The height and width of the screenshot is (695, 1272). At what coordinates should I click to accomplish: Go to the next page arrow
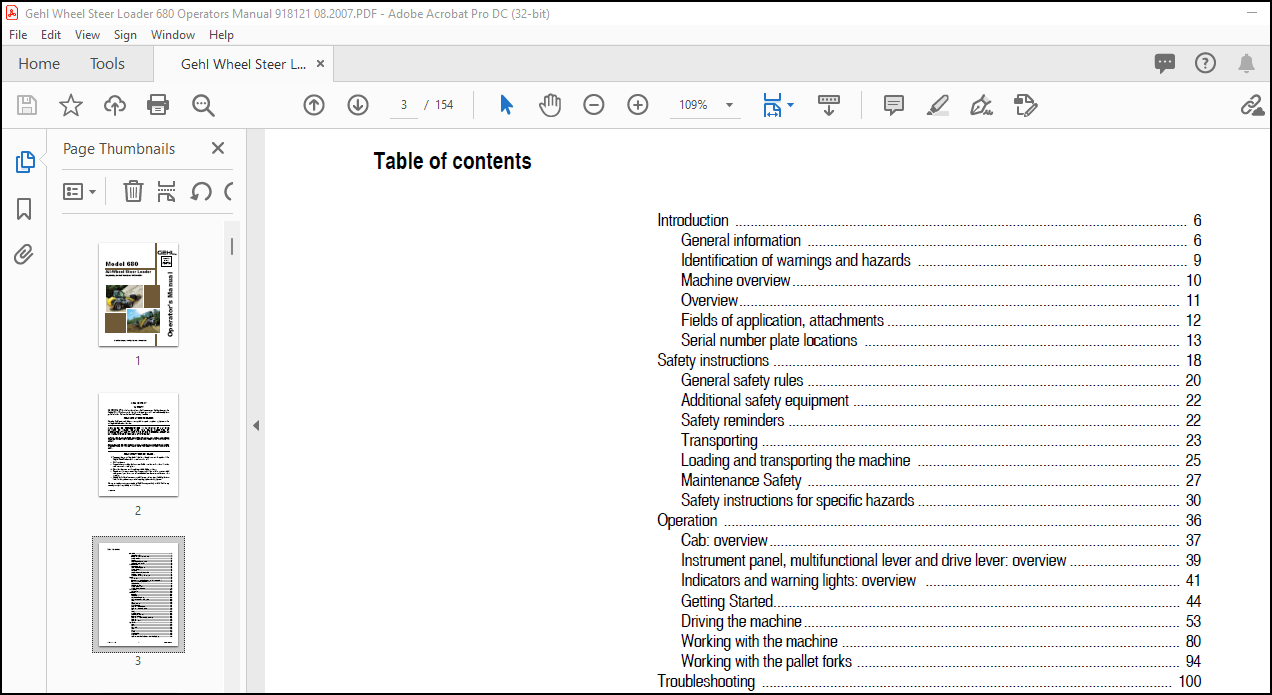point(358,105)
